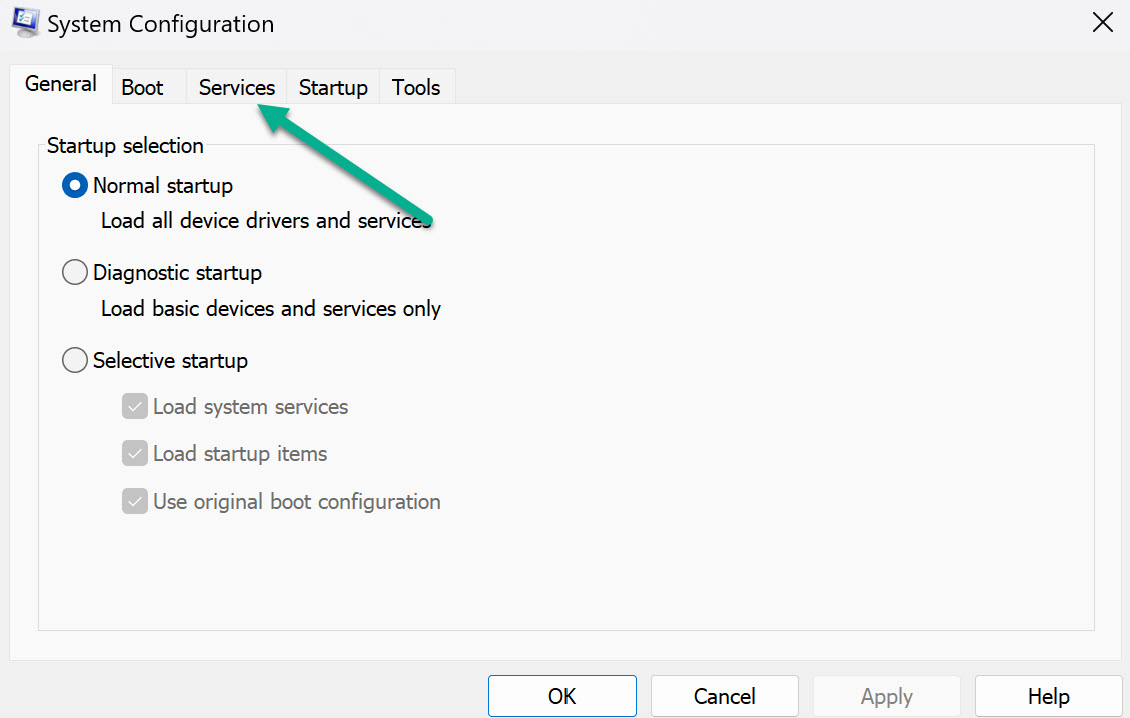The image size is (1130, 718).
Task: Close the System Configuration window
Action: (1102, 22)
